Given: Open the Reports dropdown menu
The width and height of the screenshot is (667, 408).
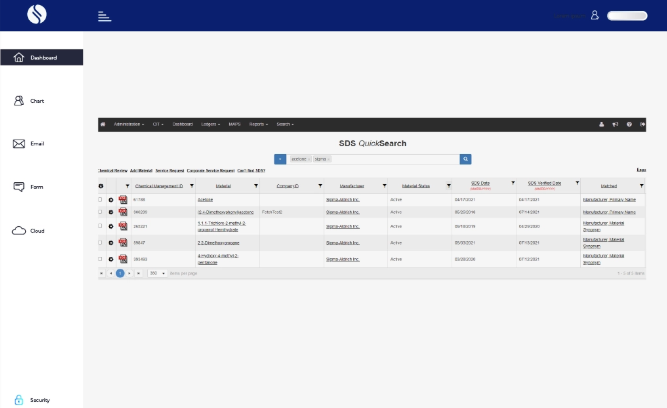Looking at the screenshot, I should click(x=258, y=124).
